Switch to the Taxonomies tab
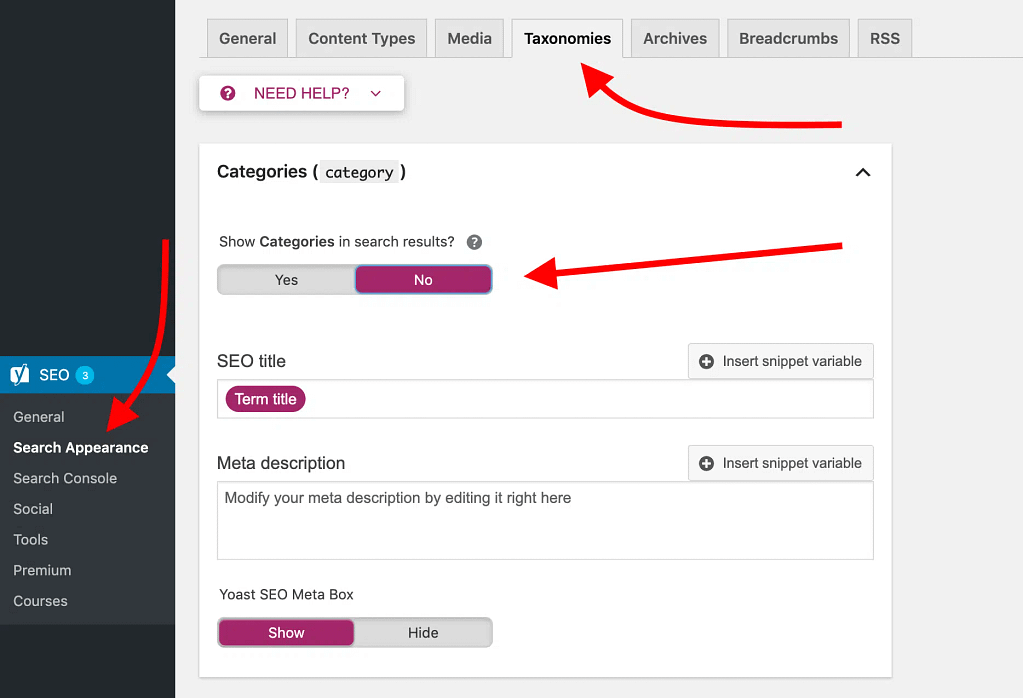Screen dimensions: 1023x698 pos(567,37)
